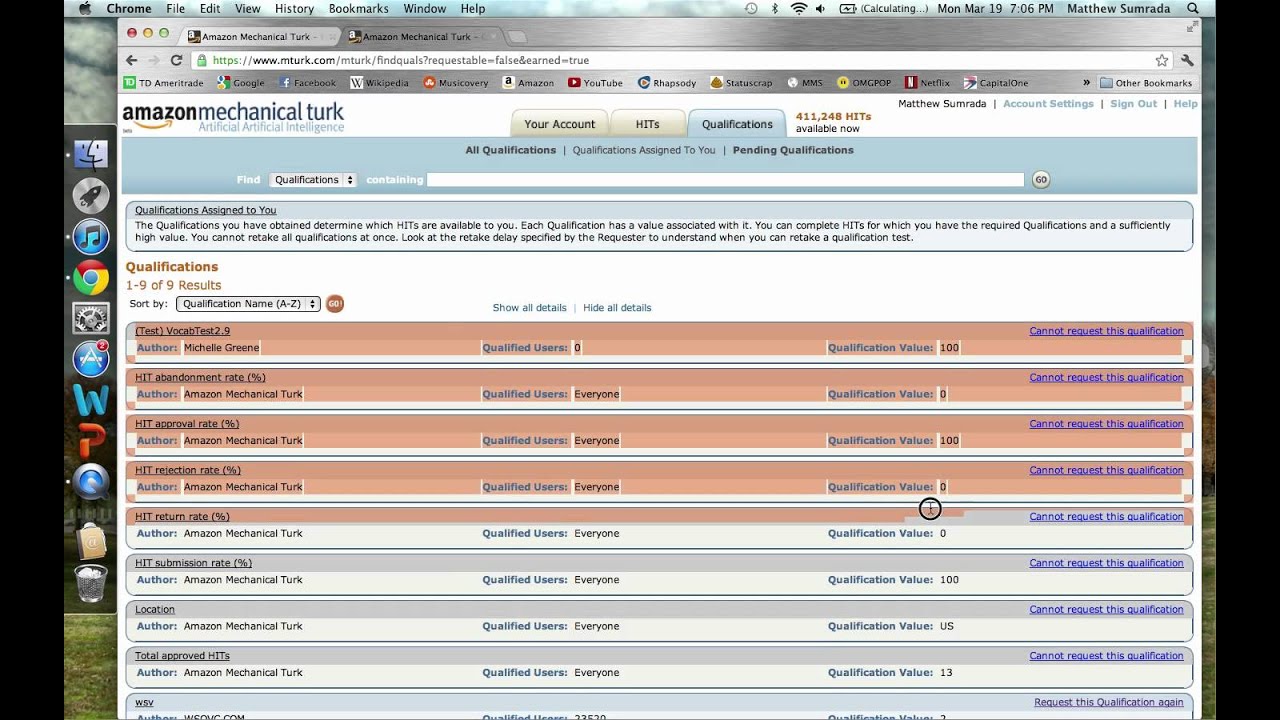This screenshot has height=720, width=1280.
Task: Open the History menu
Action: 295,8
